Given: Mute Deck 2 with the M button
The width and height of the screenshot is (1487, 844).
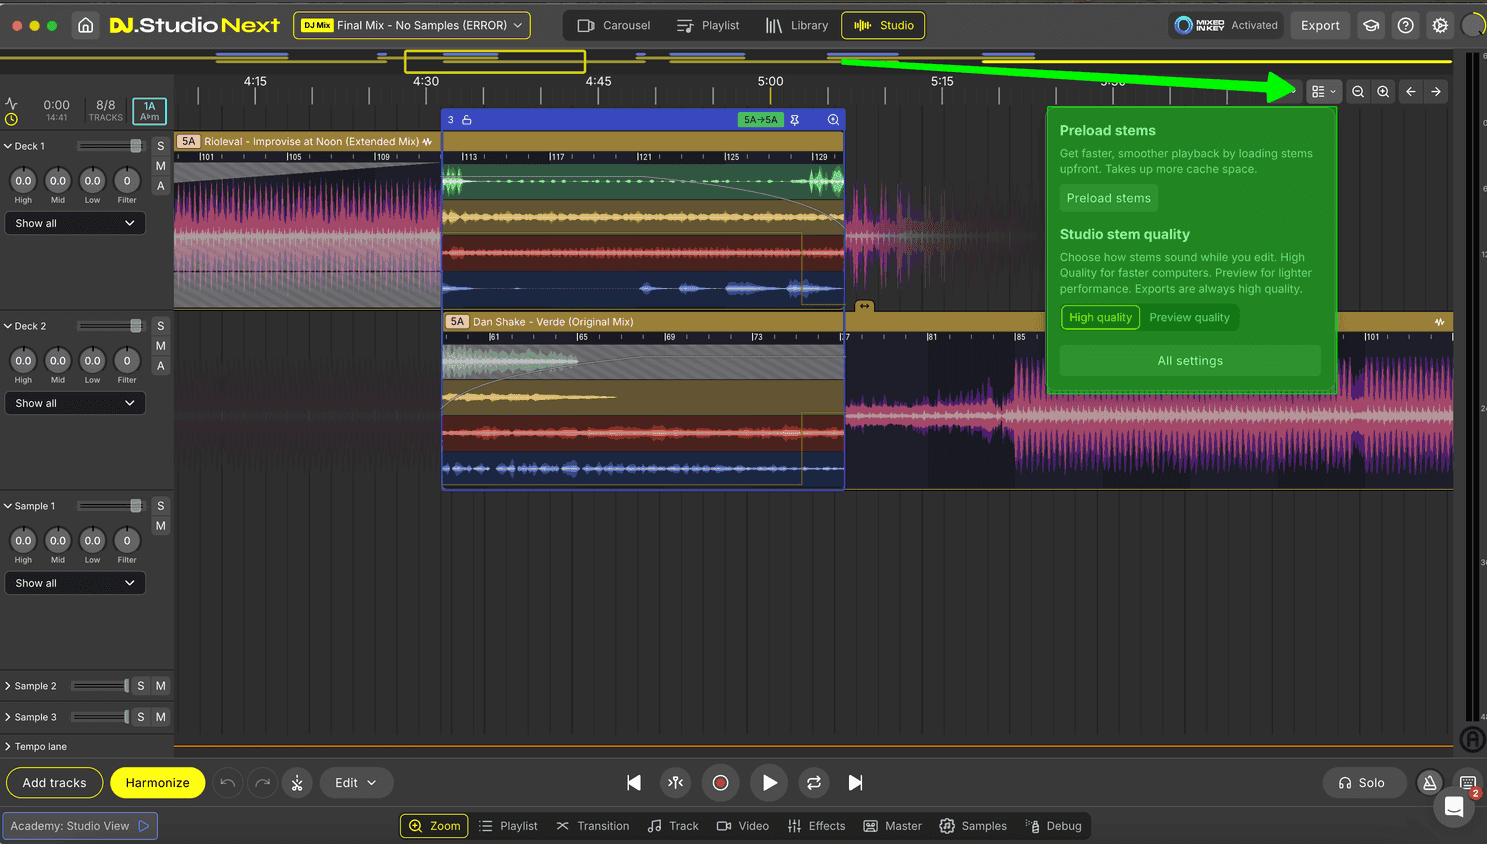Looking at the screenshot, I should (x=160, y=346).
